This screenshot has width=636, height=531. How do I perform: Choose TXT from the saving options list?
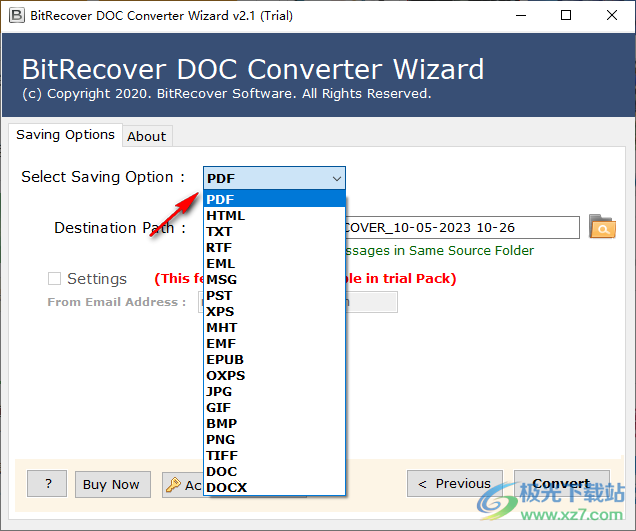[x=275, y=231]
